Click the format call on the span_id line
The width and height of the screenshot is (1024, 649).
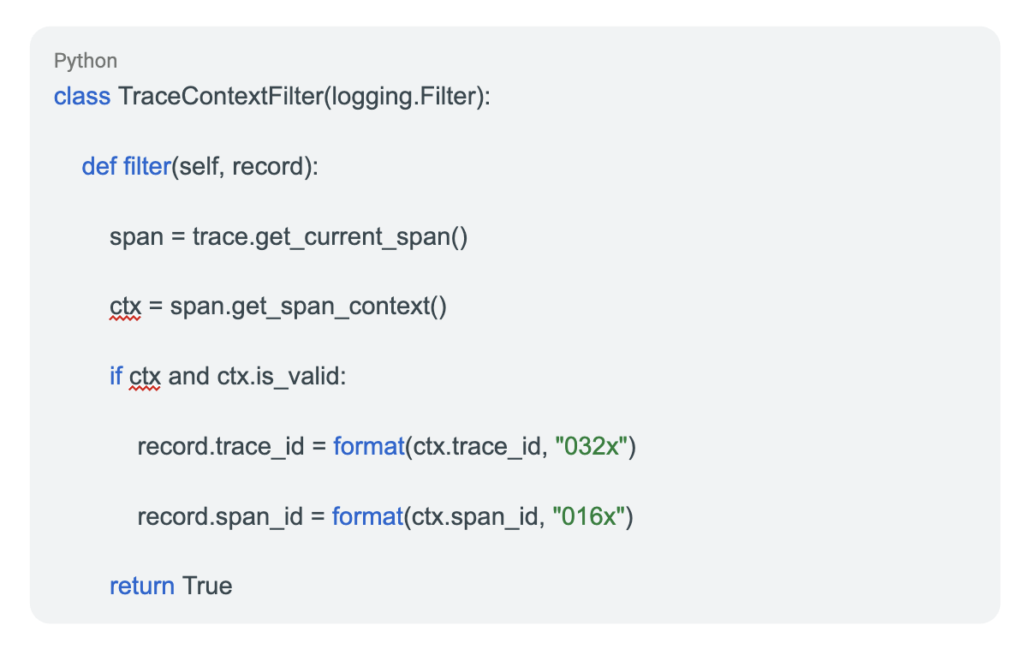click(368, 516)
